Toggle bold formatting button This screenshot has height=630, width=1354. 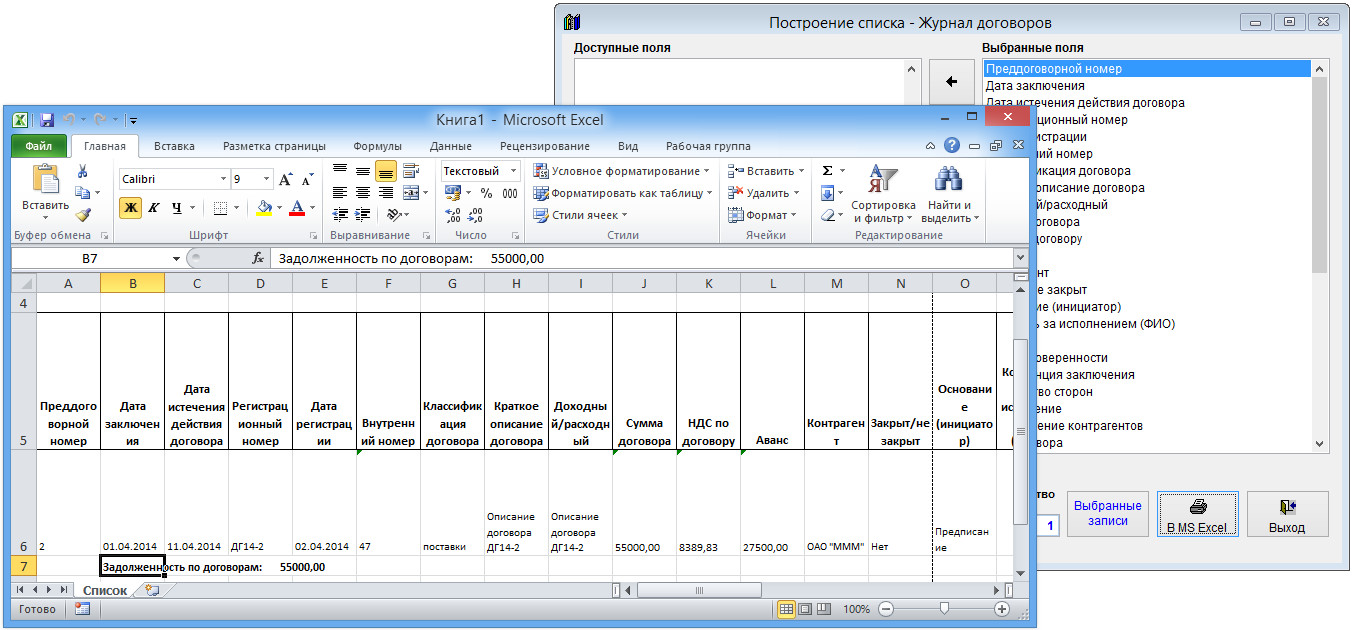coord(130,208)
